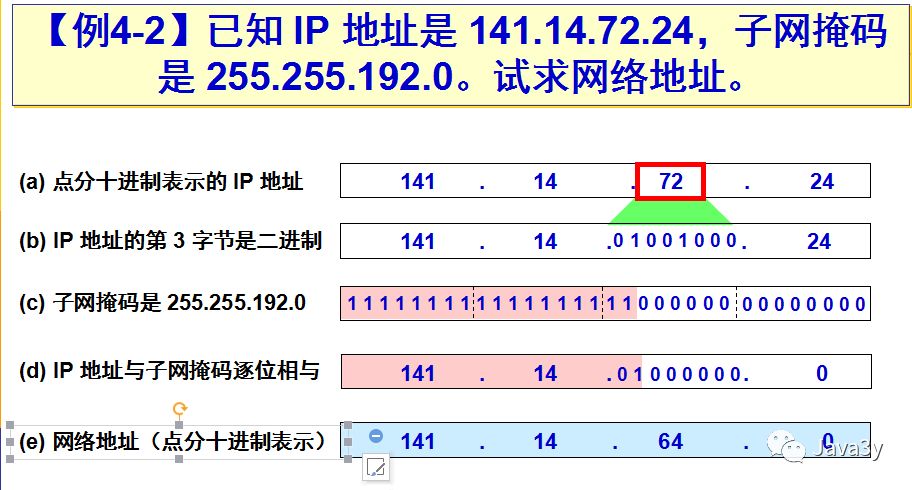Click the value 141 in row (a)

click(x=418, y=182)
